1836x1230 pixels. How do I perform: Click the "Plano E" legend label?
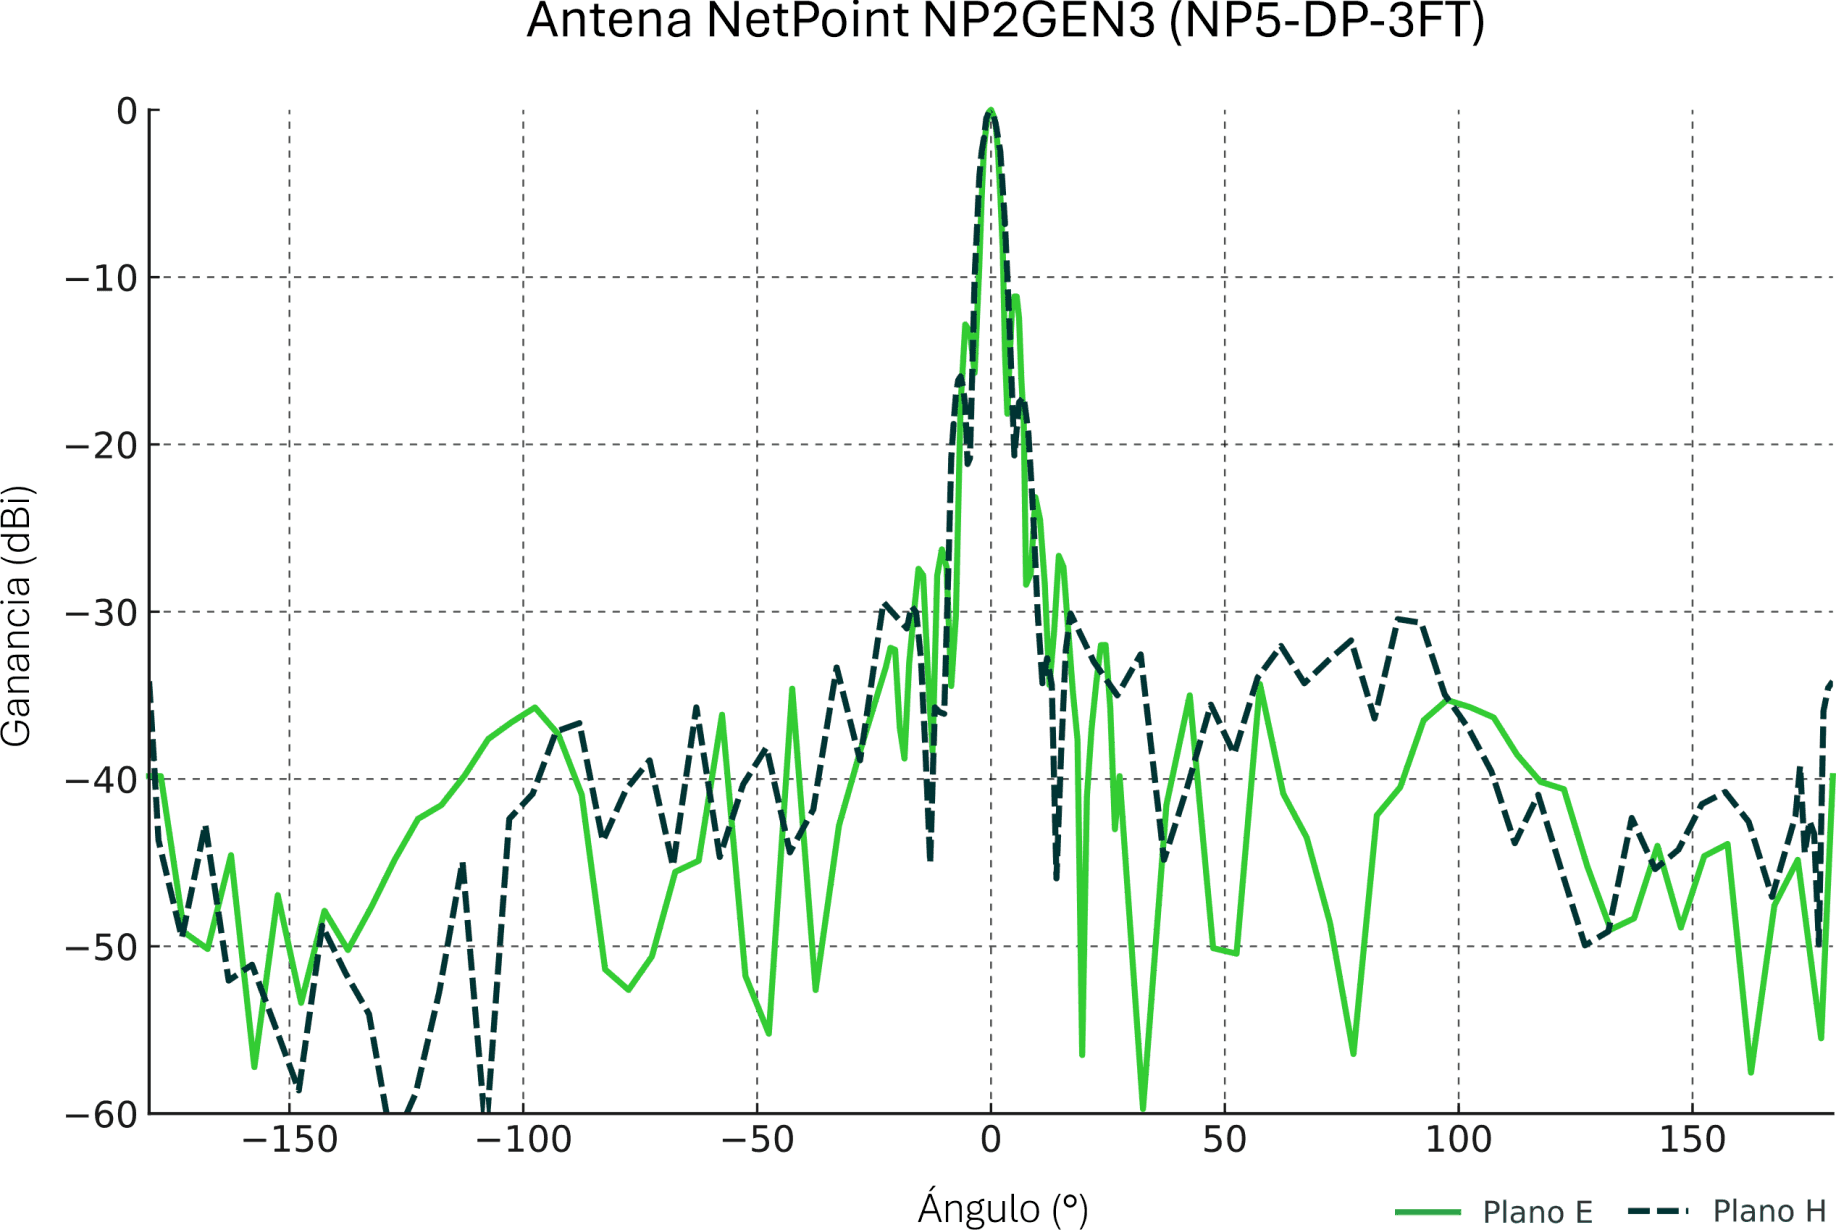coord(1537,1212)
